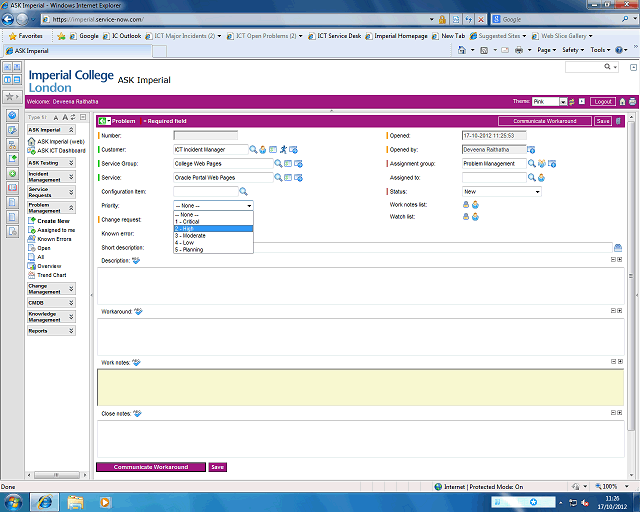Click the Configuration item search magnifier
The height and width of the screenshot is (512, 640).
(x=242, y=191)
